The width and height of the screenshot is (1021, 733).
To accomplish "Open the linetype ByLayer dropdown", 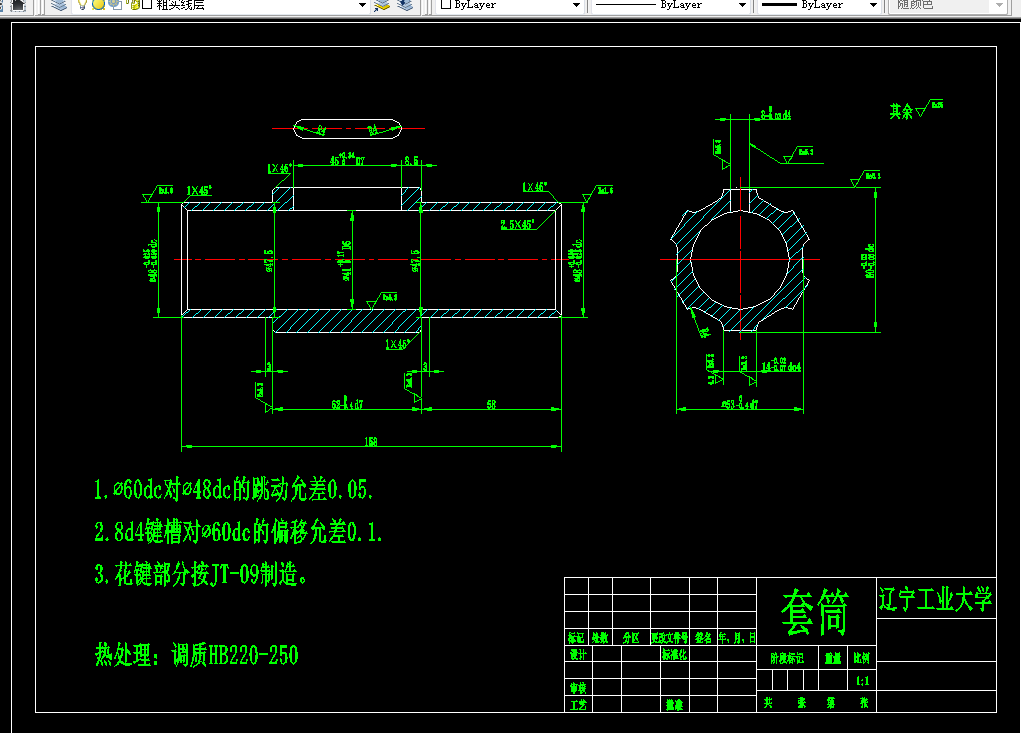I will tap(744, 5).
